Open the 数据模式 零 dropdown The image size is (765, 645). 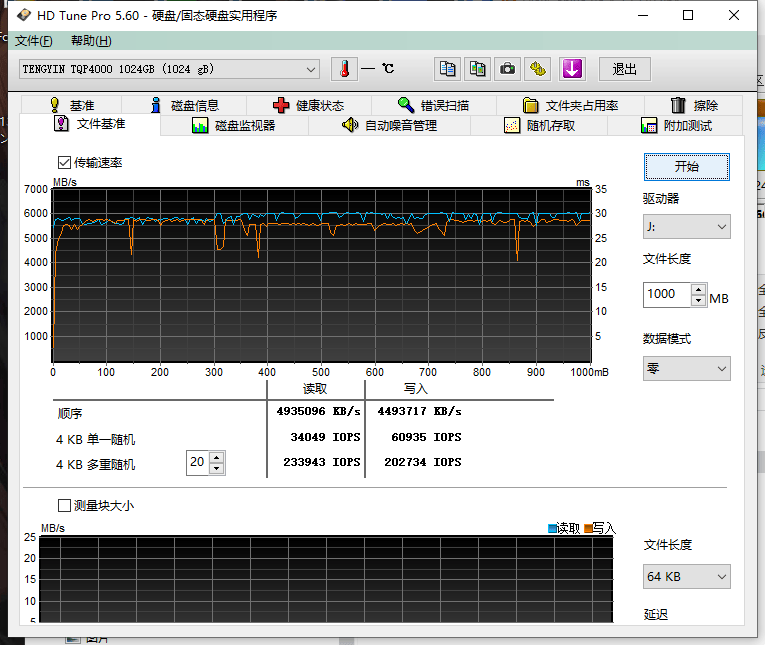tap(686, 368)
